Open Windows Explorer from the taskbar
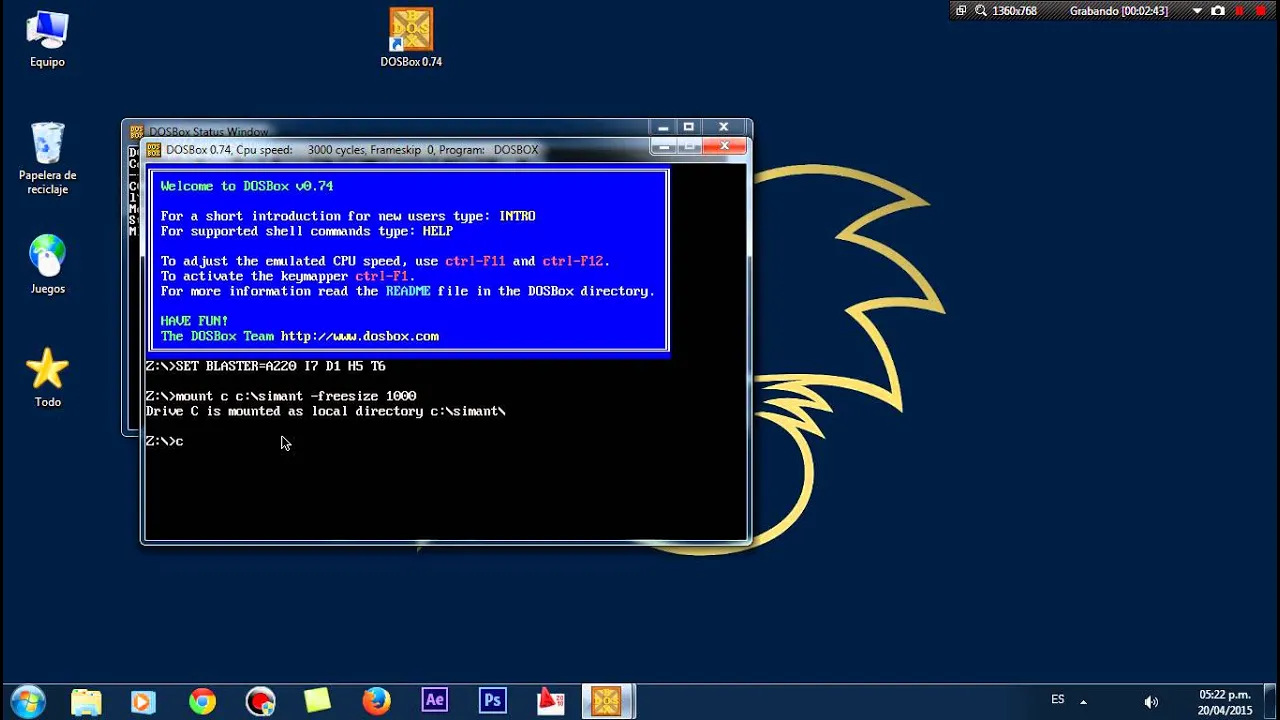This screenshot has height=720, width=1280. click(86, 701)
